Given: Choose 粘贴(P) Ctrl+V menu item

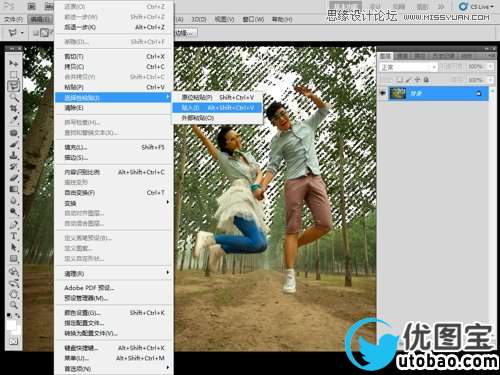Looking at the screenshot, I should coord(114,87).
